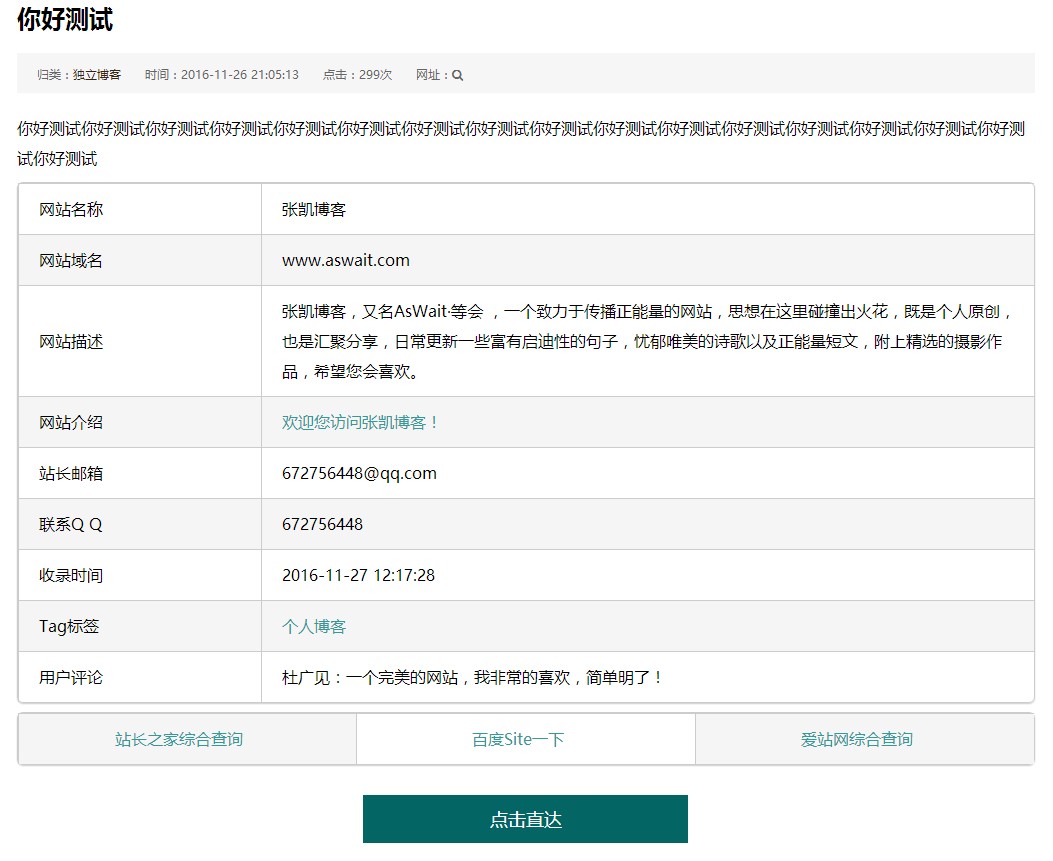
Task: Click the magnifier icon next to 网址
Action: 458,75
